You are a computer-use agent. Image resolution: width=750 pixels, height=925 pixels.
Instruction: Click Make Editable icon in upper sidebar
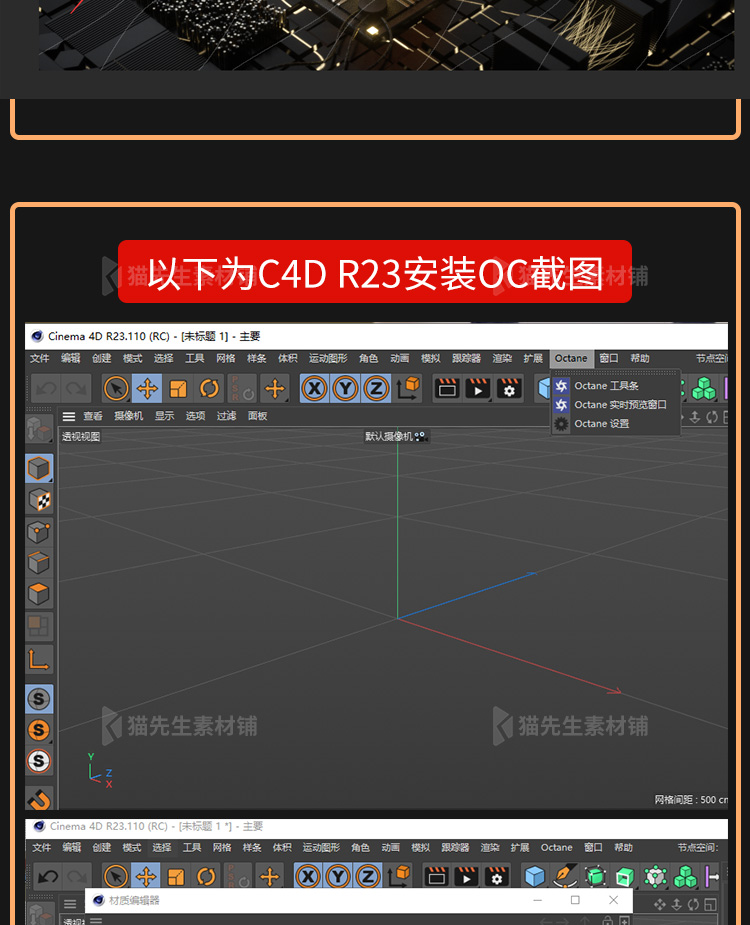39,429
